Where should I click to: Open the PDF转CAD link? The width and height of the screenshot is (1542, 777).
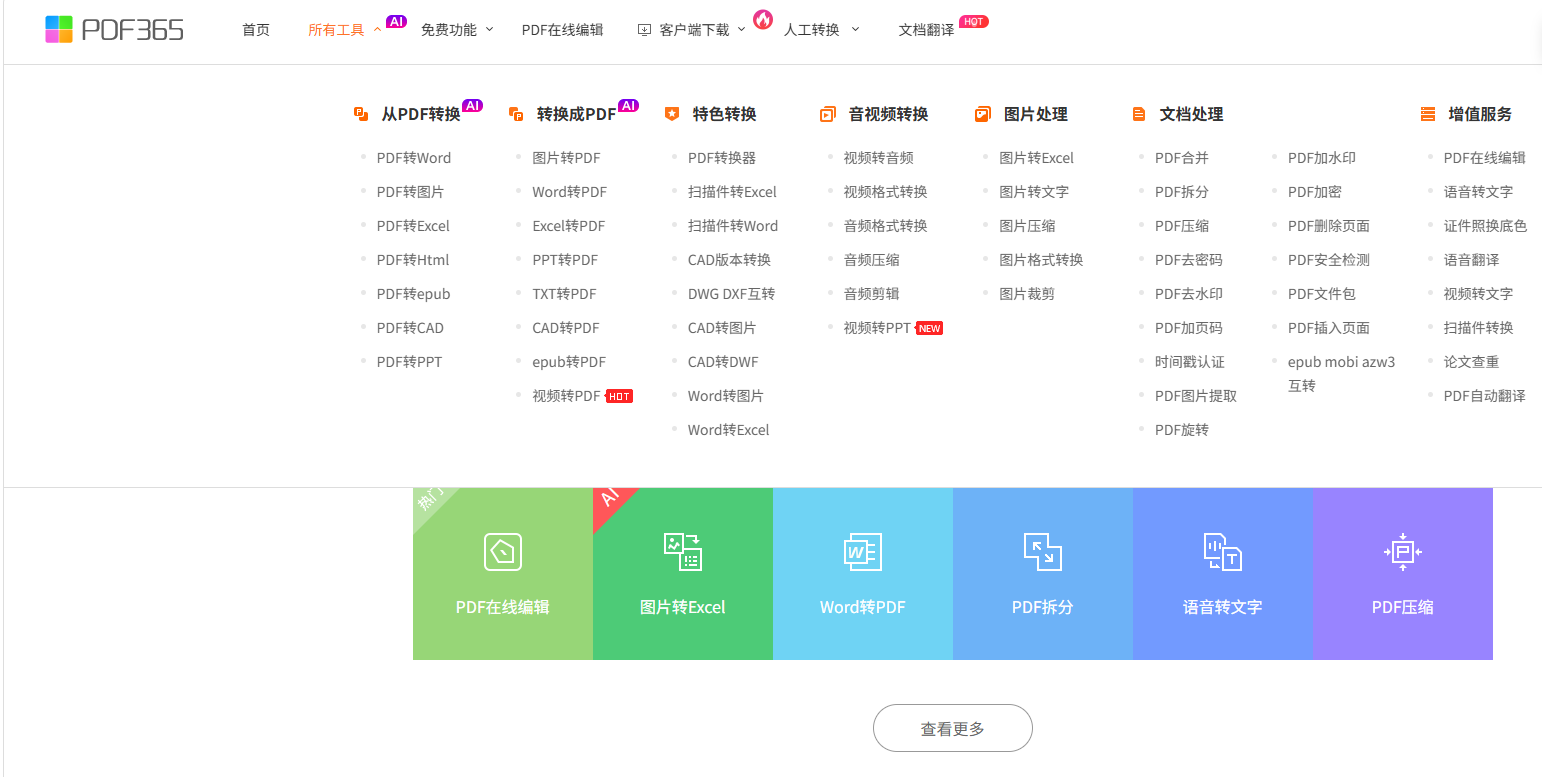tap(410, 328)
